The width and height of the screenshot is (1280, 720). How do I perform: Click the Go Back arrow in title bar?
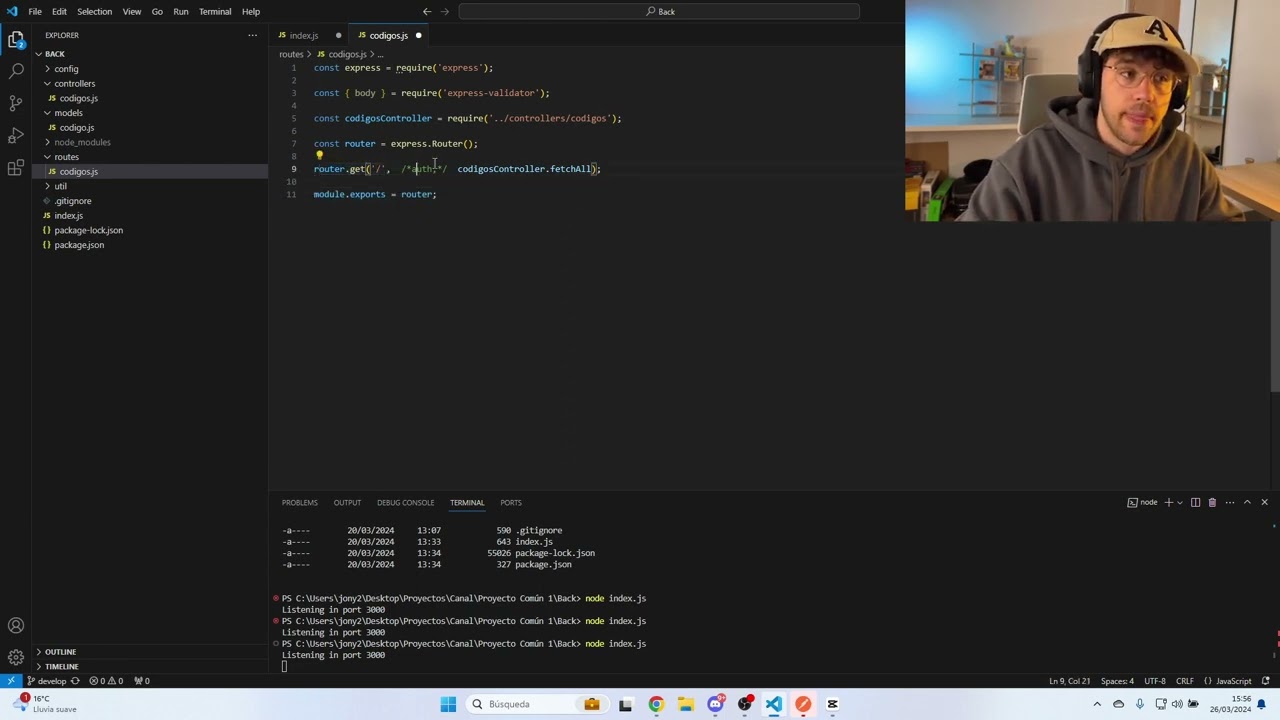tap(427, 12)
